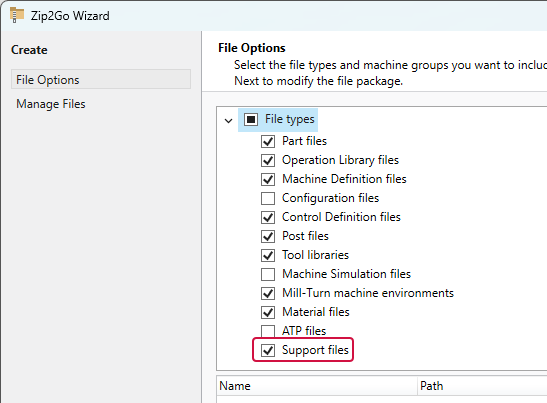Screen dimensions: 547x403
Task: Uncheck Control Definition files
Action: [x=268, y=217]
